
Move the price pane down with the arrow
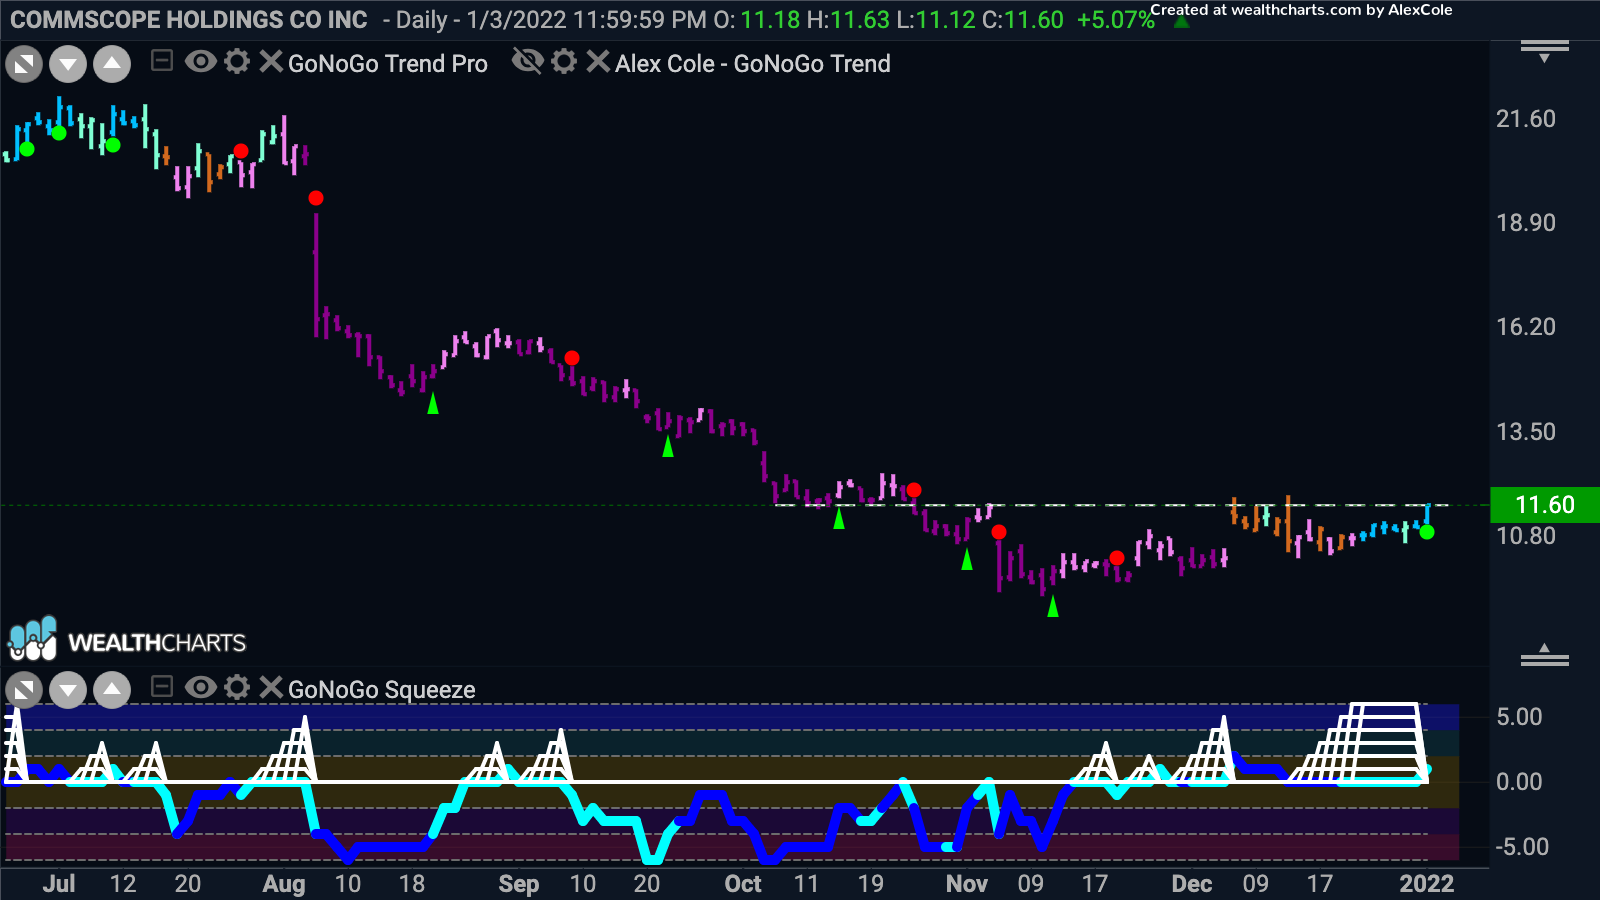[68, 65]
